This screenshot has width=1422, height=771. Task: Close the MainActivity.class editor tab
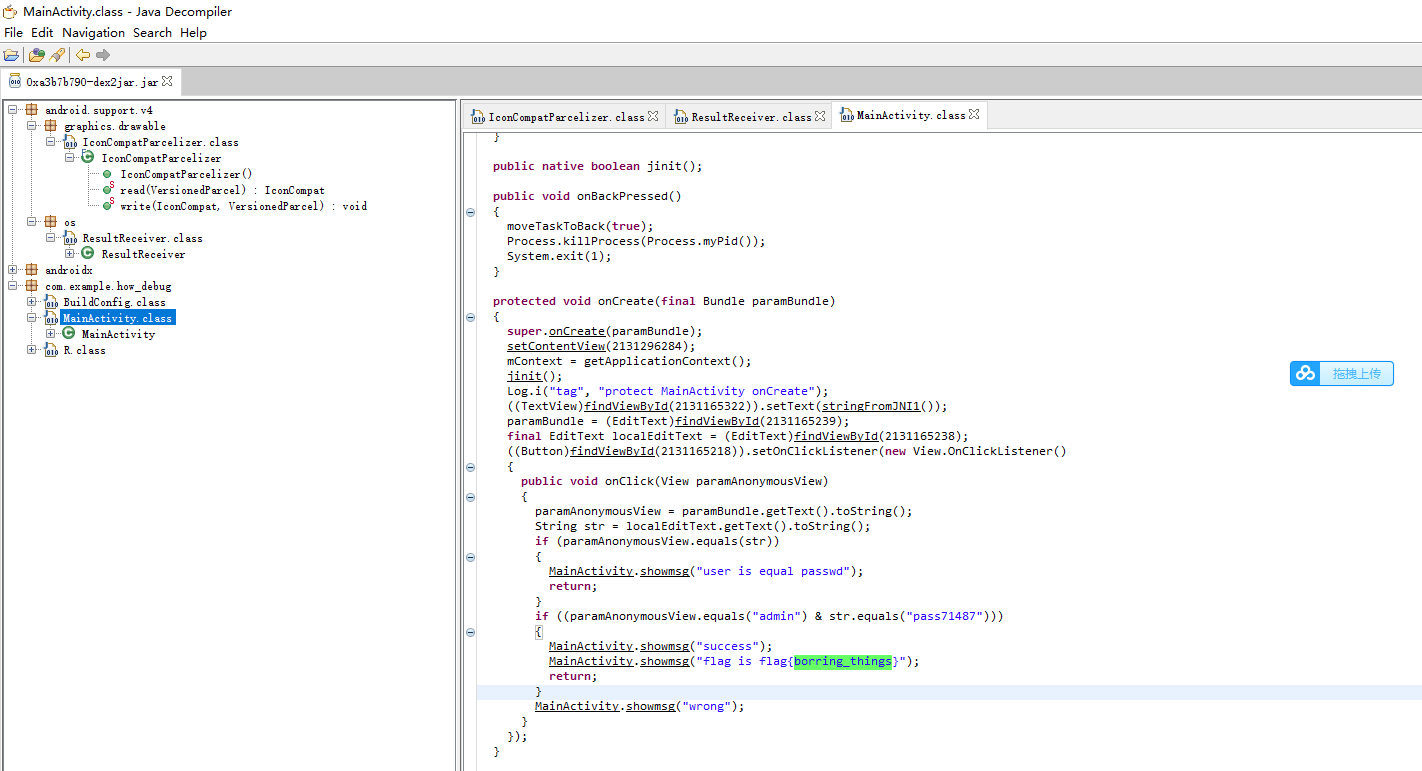click(x=974, y=115)
